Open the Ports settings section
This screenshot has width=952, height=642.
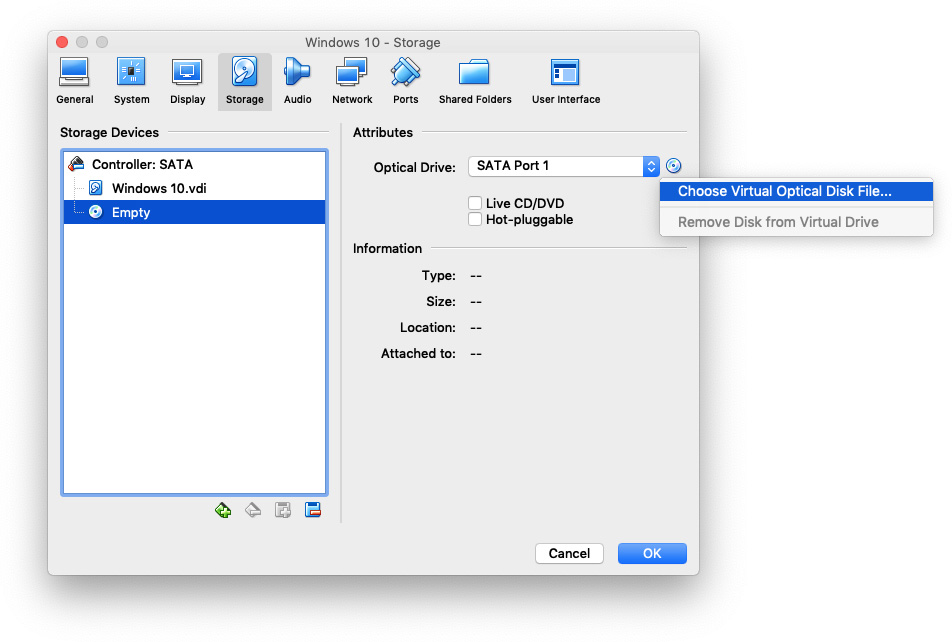pyautogui.click(x=405, y=81)
